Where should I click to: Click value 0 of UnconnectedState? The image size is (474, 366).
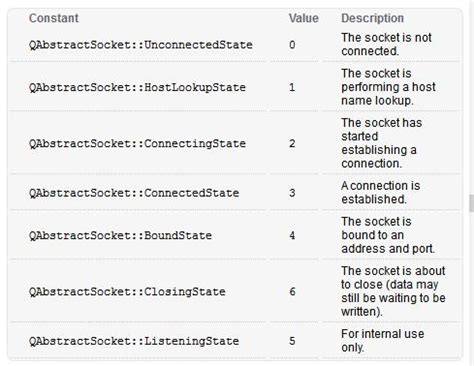(x=292, y=45)
